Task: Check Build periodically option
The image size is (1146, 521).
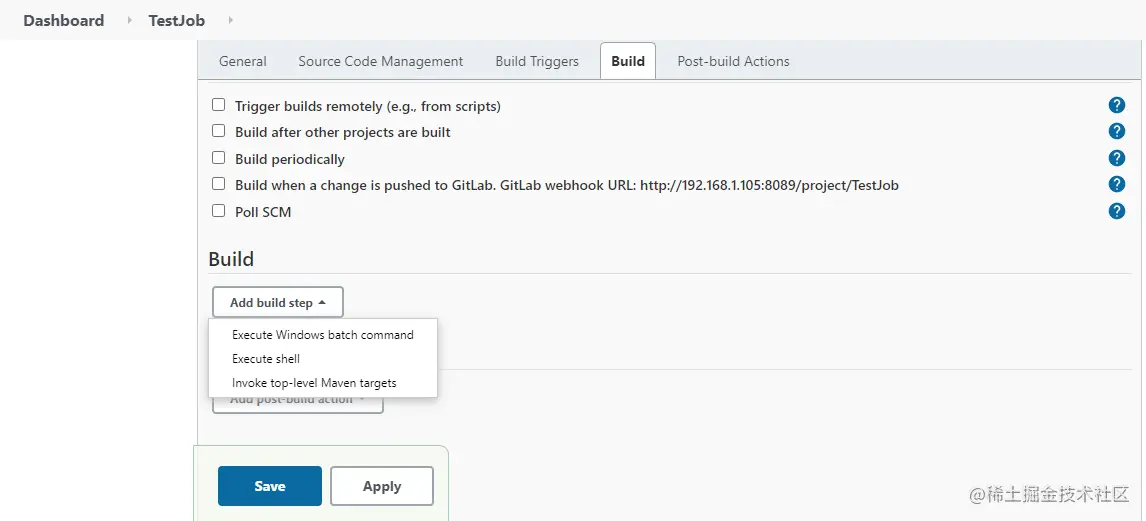Action: (218, 158)
